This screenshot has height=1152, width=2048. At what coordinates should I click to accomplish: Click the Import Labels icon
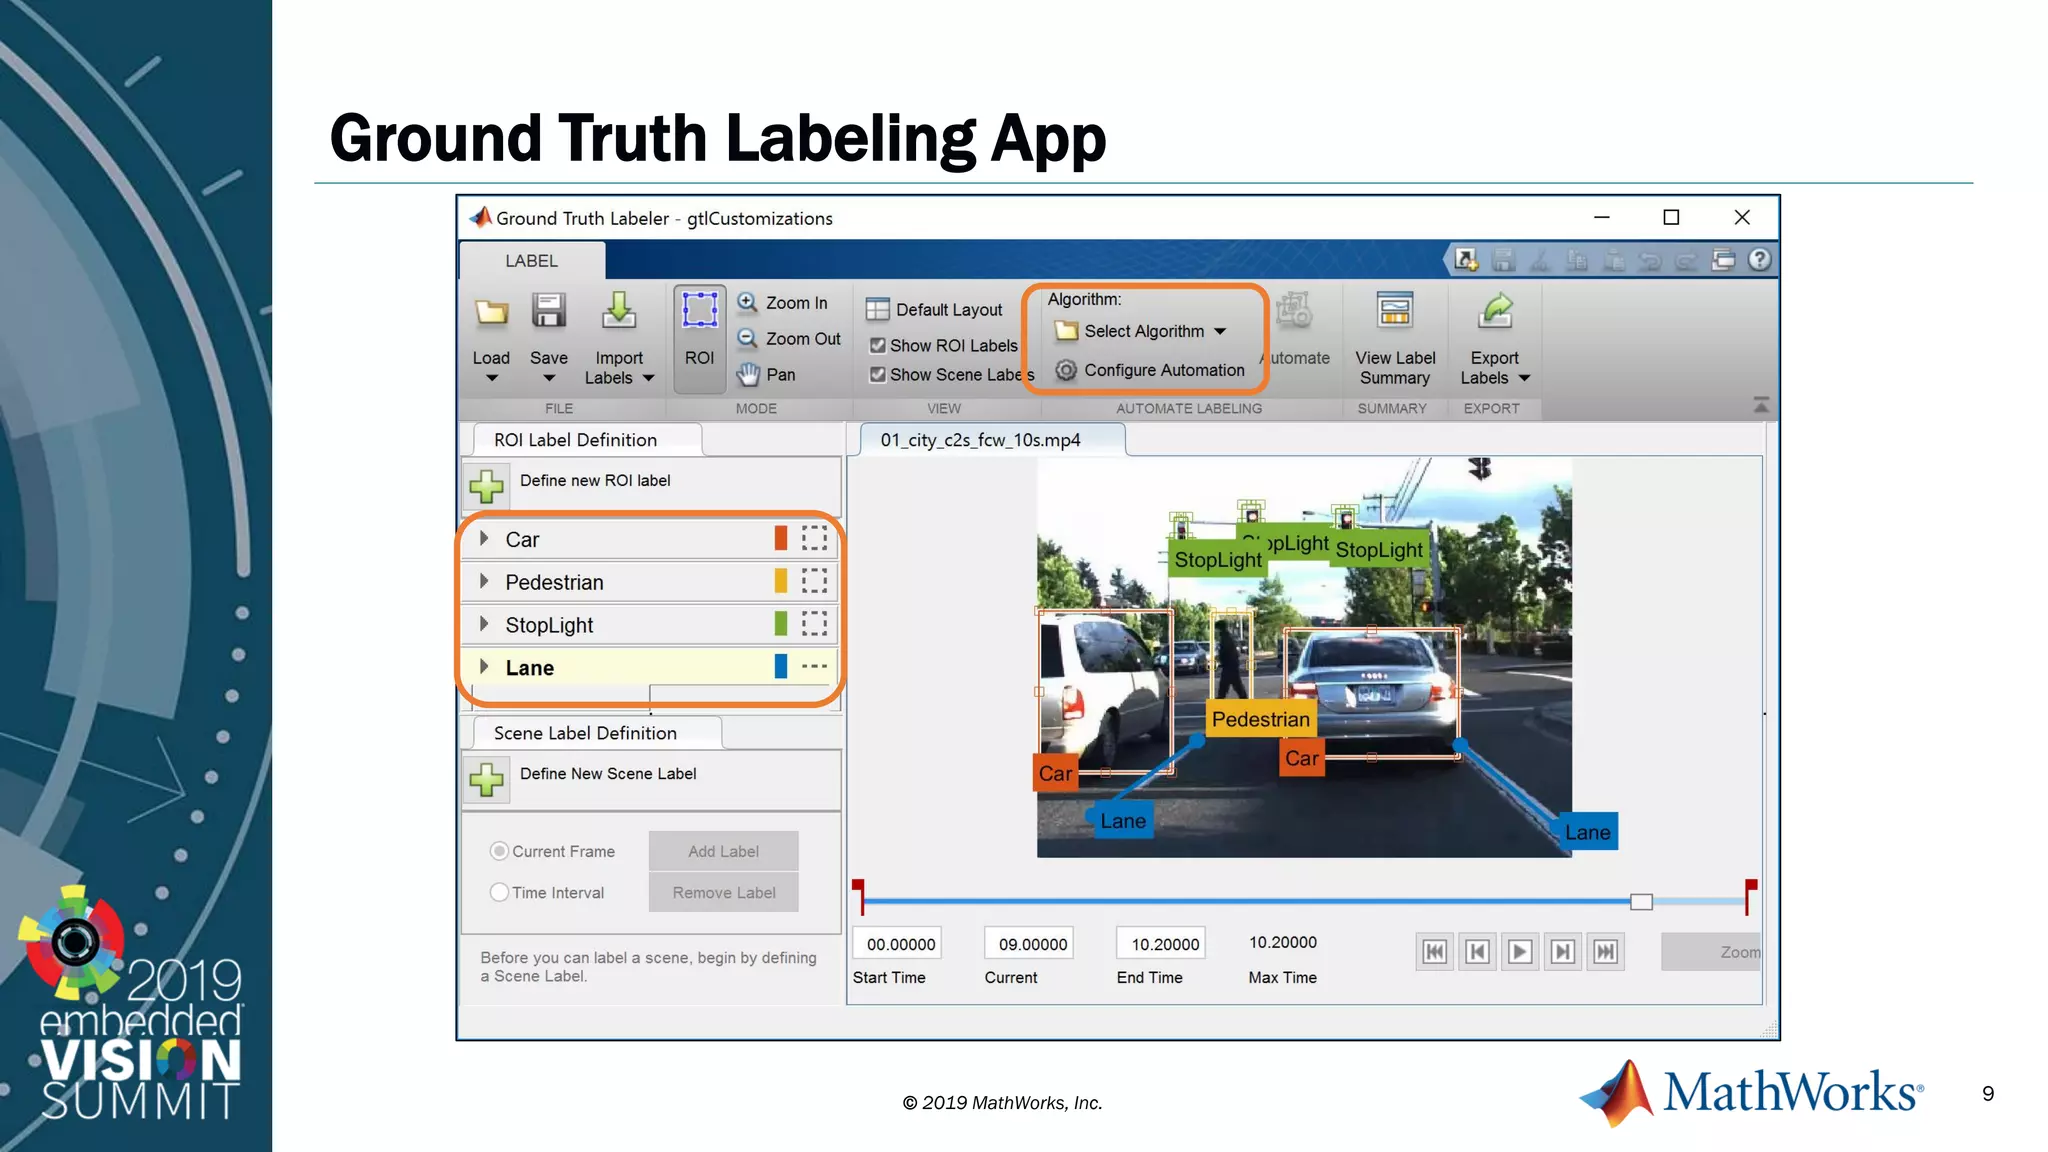pyautogui.click(x=619, y=312)
